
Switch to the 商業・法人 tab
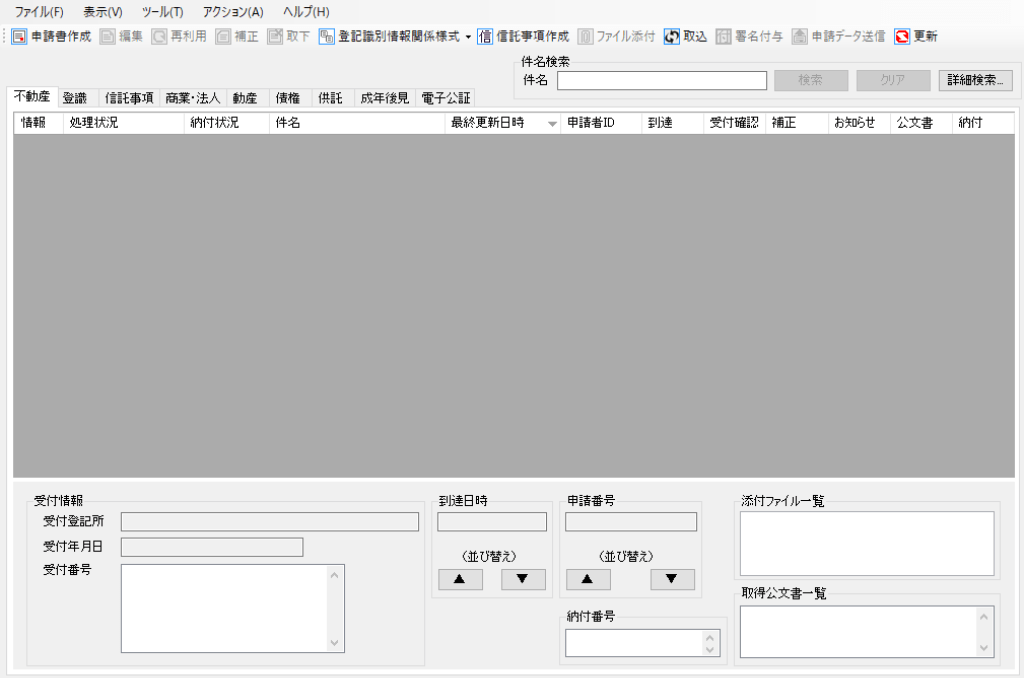click(x=193, y=98)
